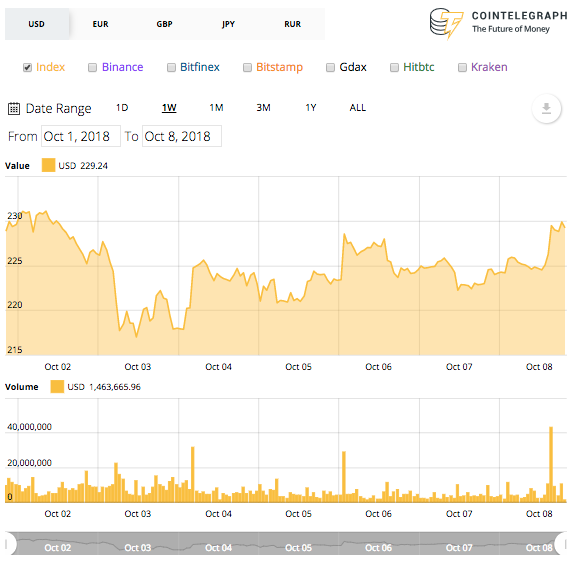The image size is (576, 566).
Task: Choose the GBP currency tab
Action: 164,24
